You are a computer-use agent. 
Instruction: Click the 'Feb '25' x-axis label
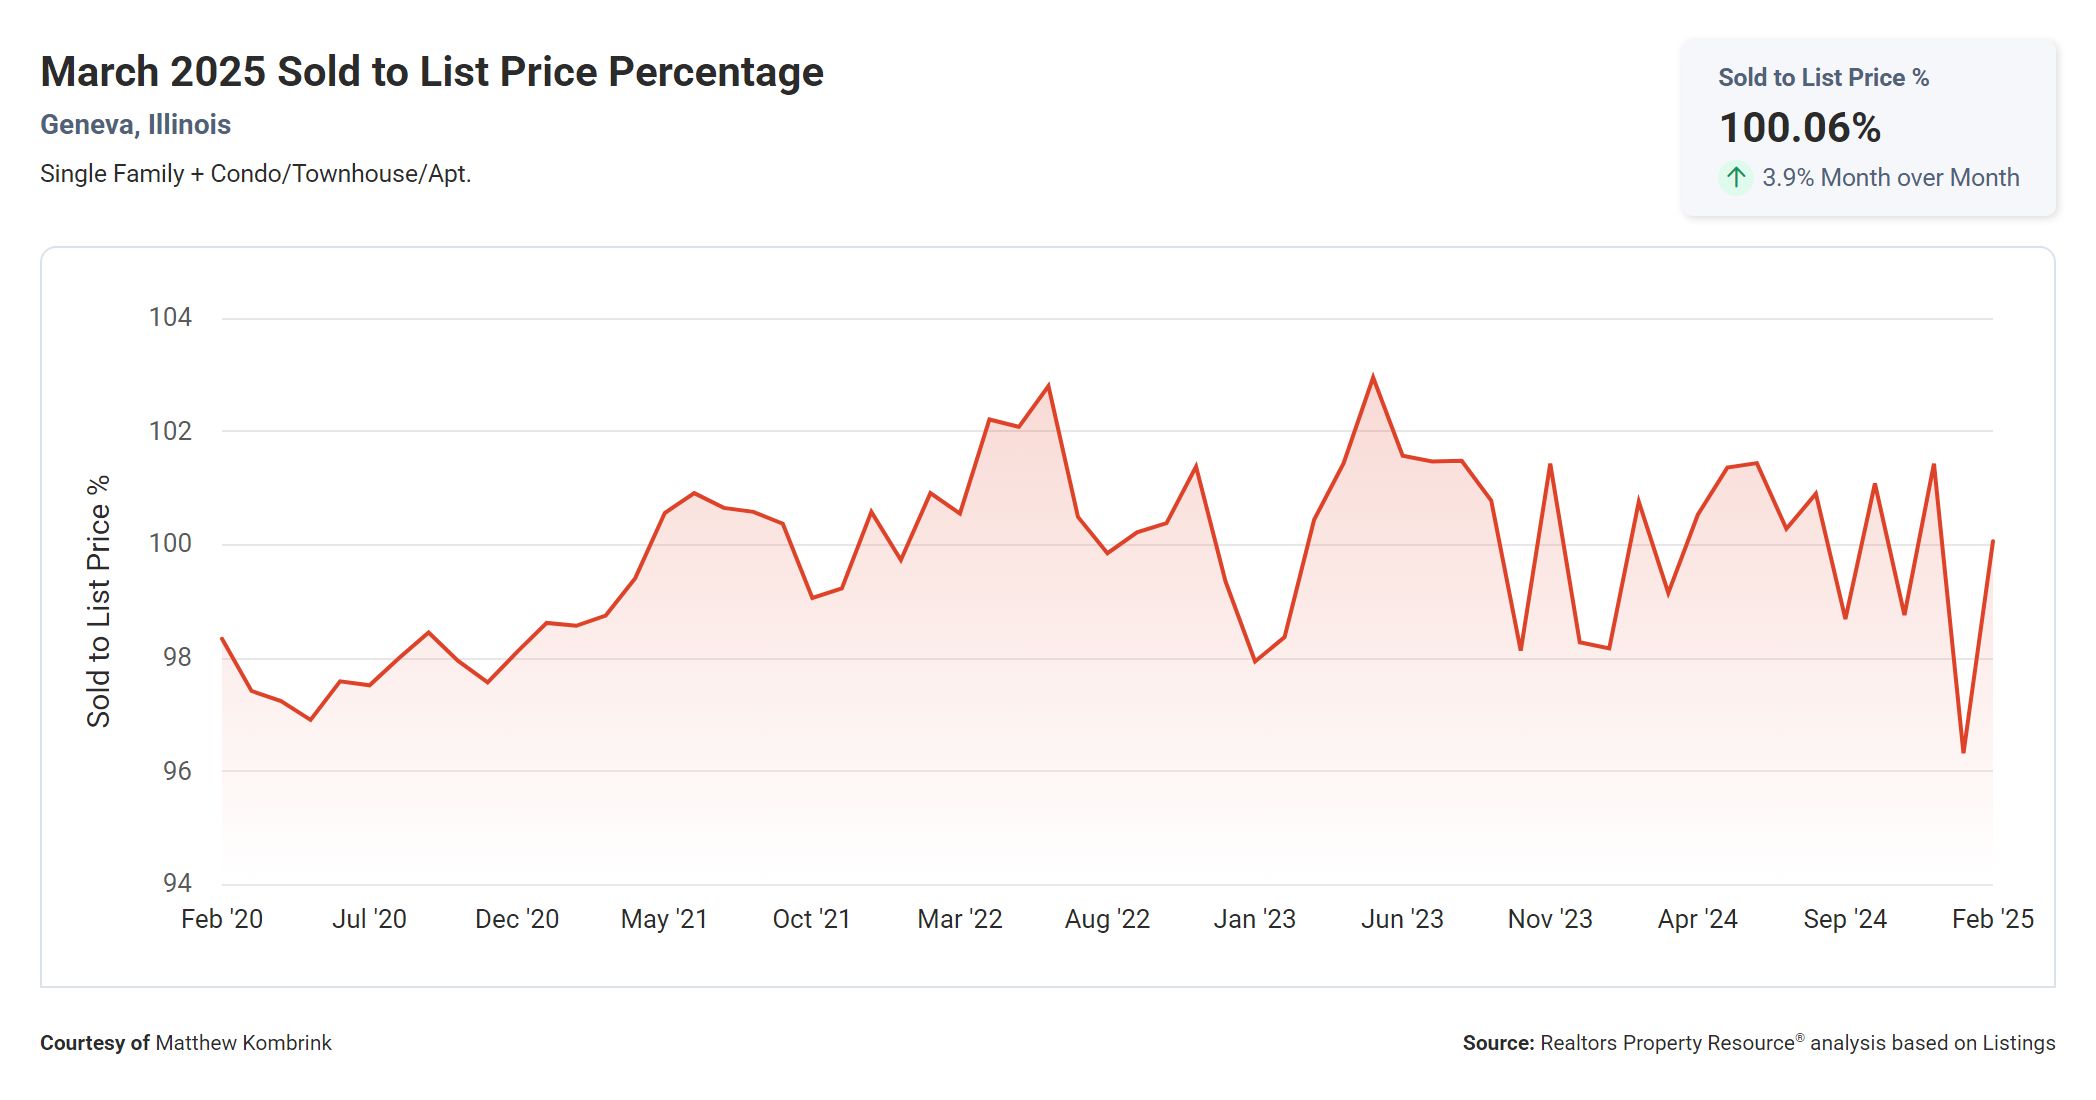click(x=1992, y=919)
